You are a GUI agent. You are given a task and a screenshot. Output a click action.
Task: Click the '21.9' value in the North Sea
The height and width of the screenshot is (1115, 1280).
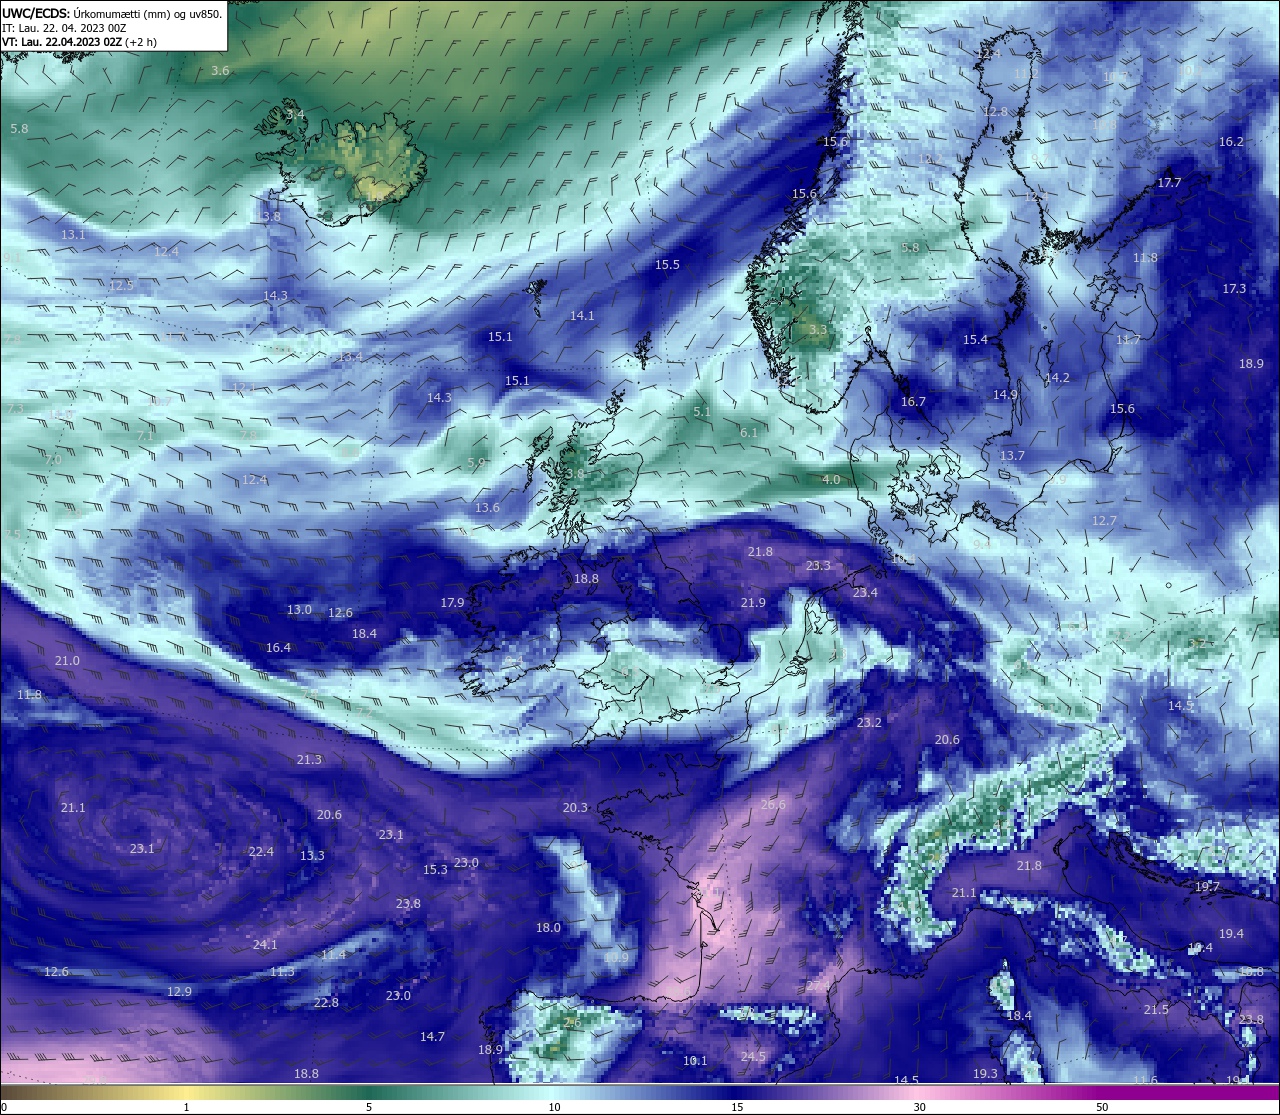[753, 603]
